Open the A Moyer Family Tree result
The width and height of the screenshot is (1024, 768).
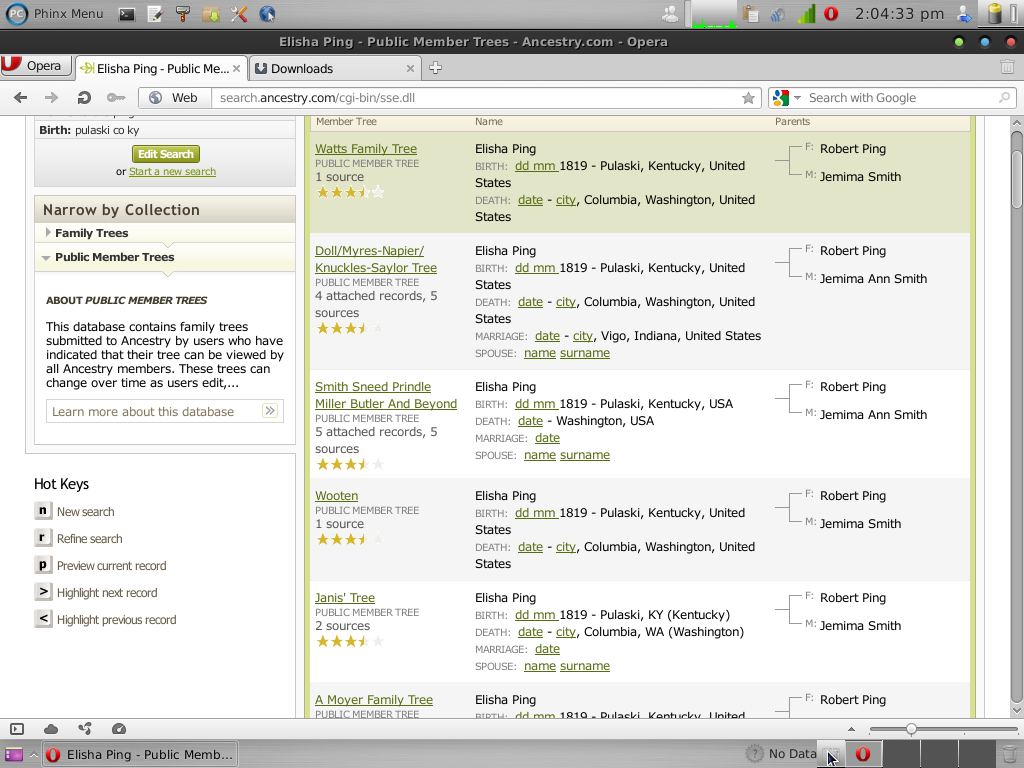374,699
